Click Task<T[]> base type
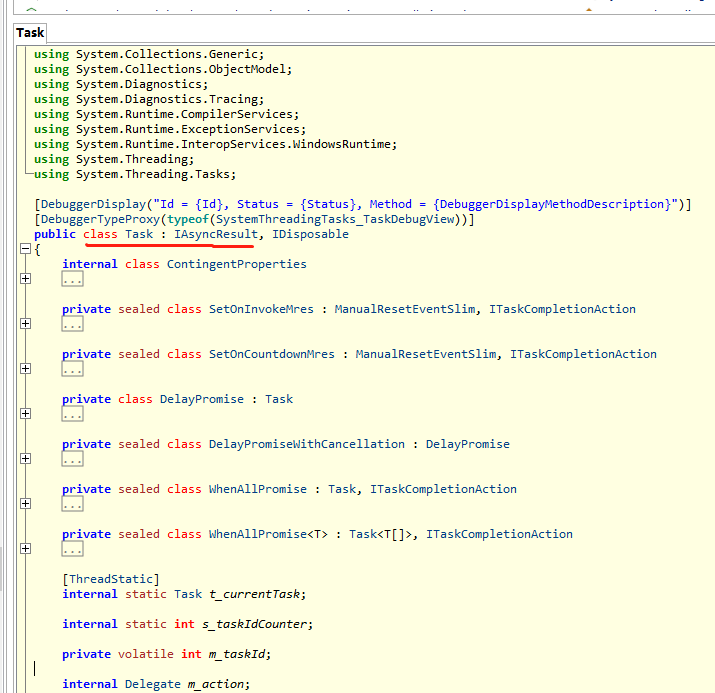This screenshot has width=715, height=693. (383, 534)
